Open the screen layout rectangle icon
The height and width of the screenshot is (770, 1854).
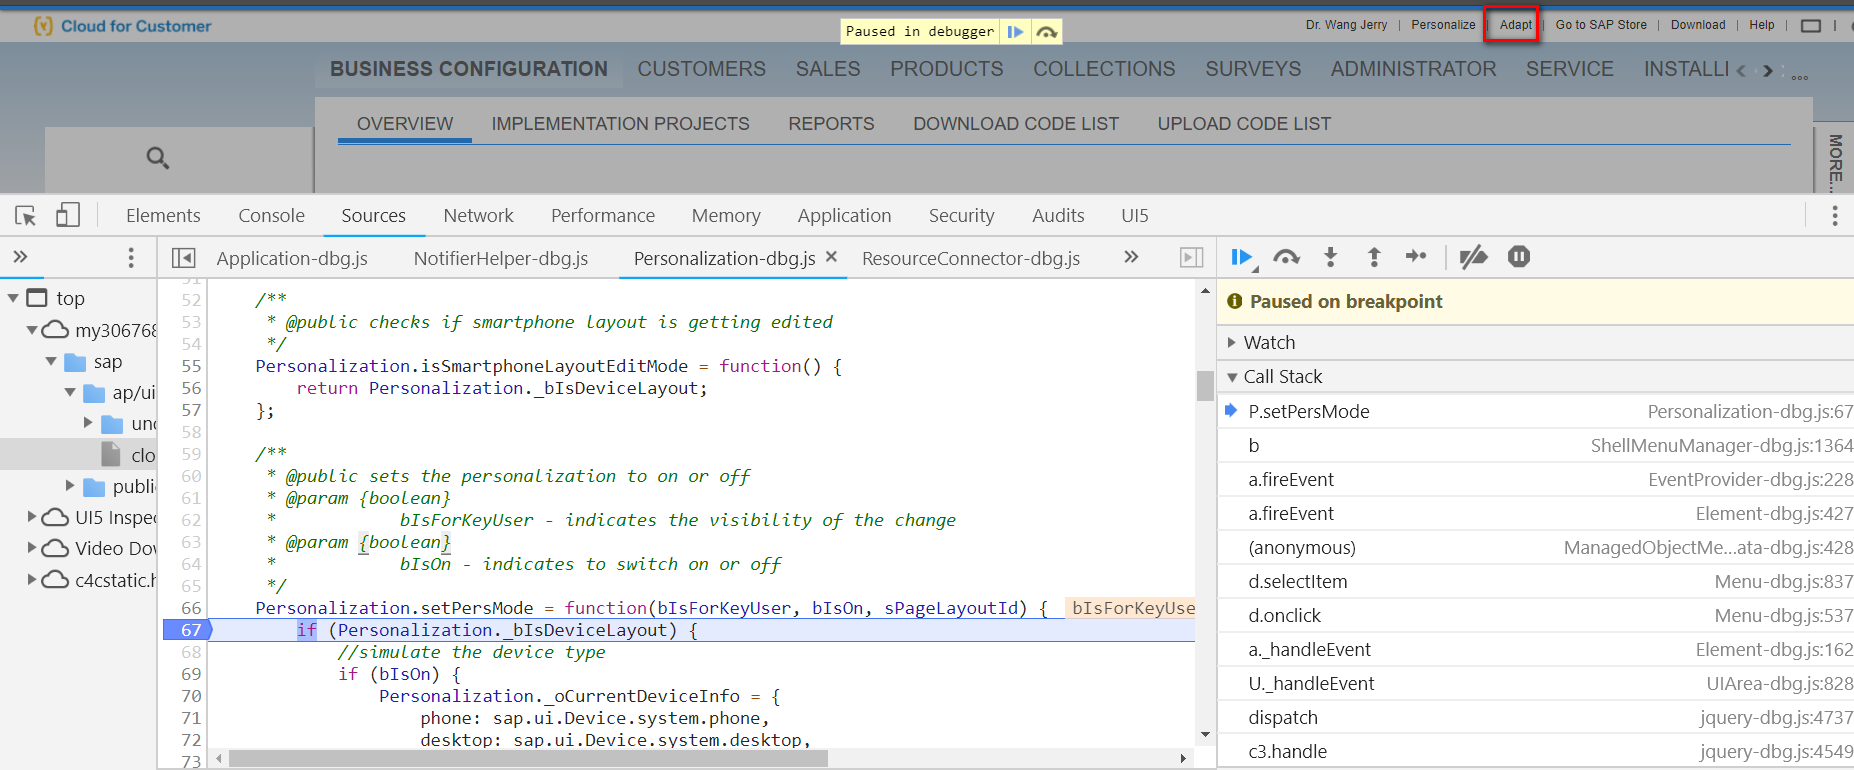(1811, 26)
